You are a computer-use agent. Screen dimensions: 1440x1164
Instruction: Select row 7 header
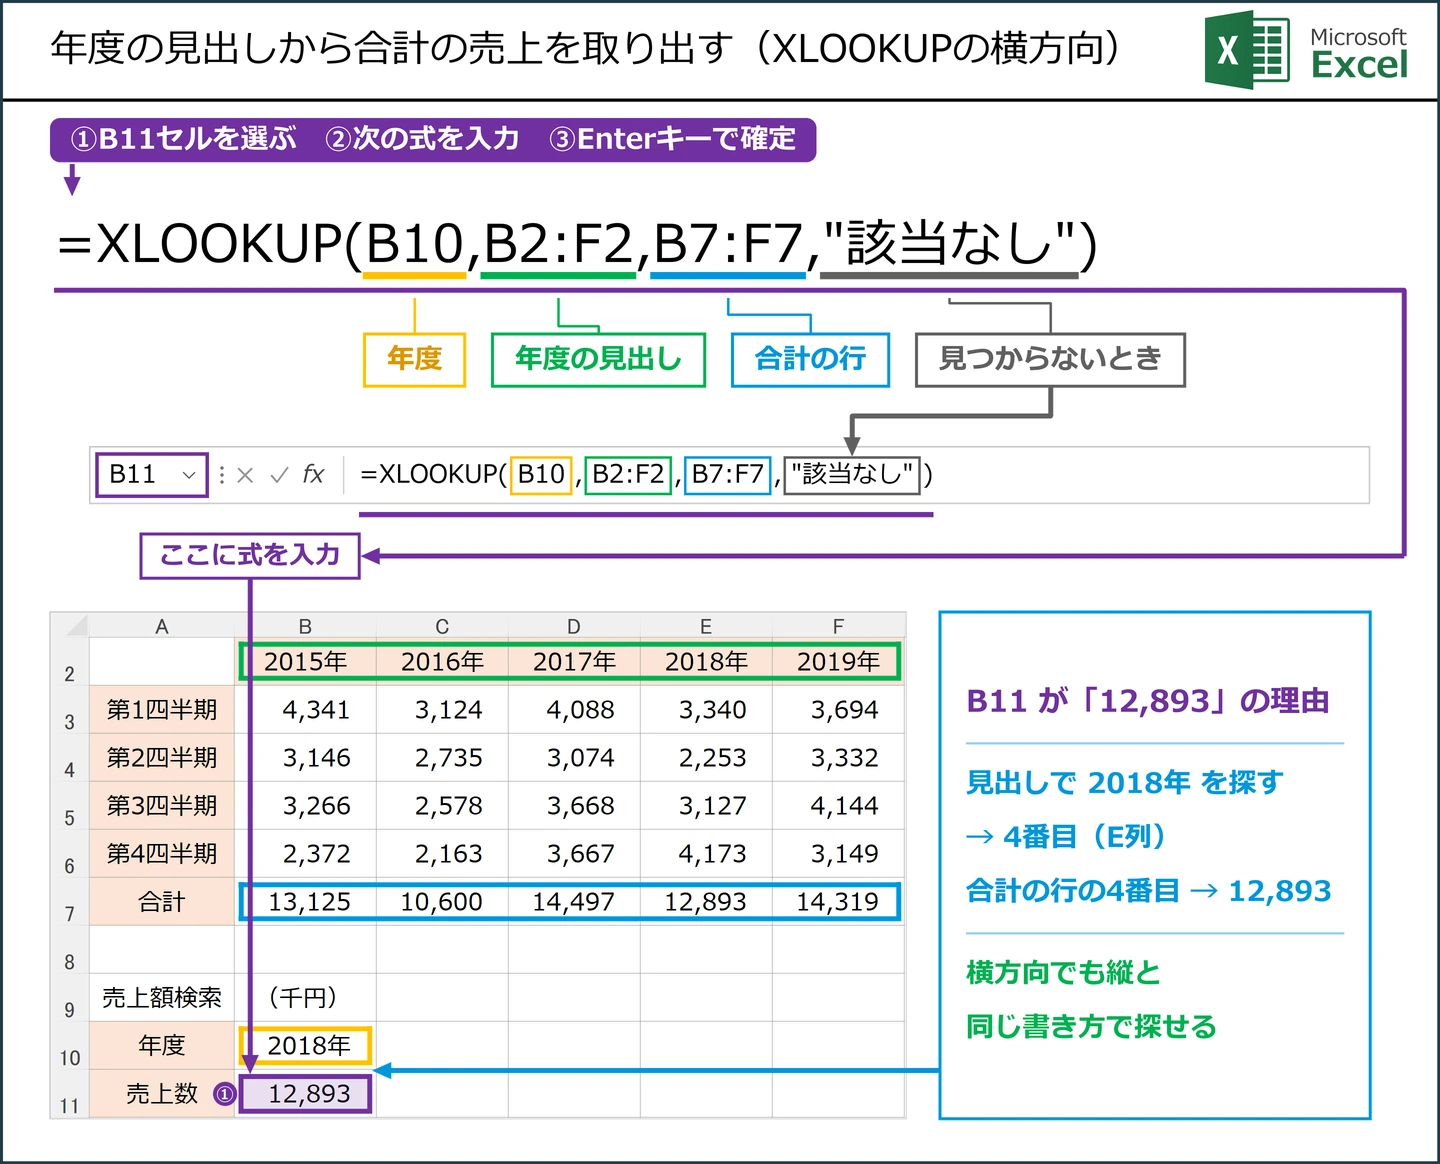(x=70, y=902)
